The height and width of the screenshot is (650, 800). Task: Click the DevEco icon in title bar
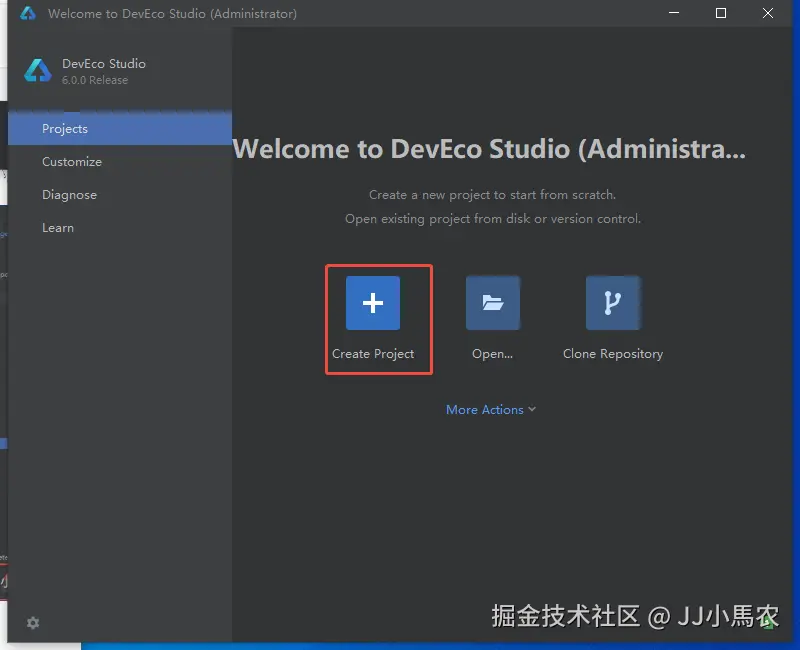click(28, 13)
